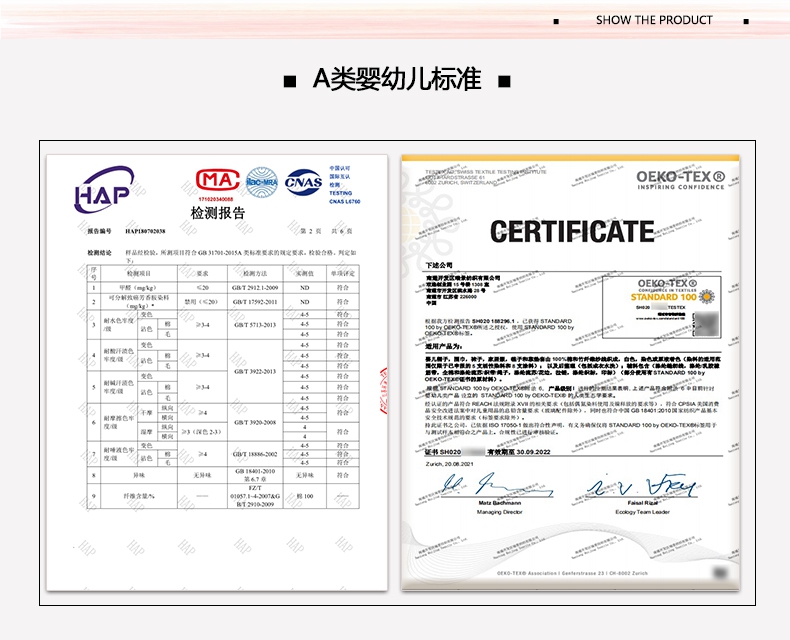Click the A类婴幼儿标准 section heading
790x640 pixels.
[x=397, y=80]
